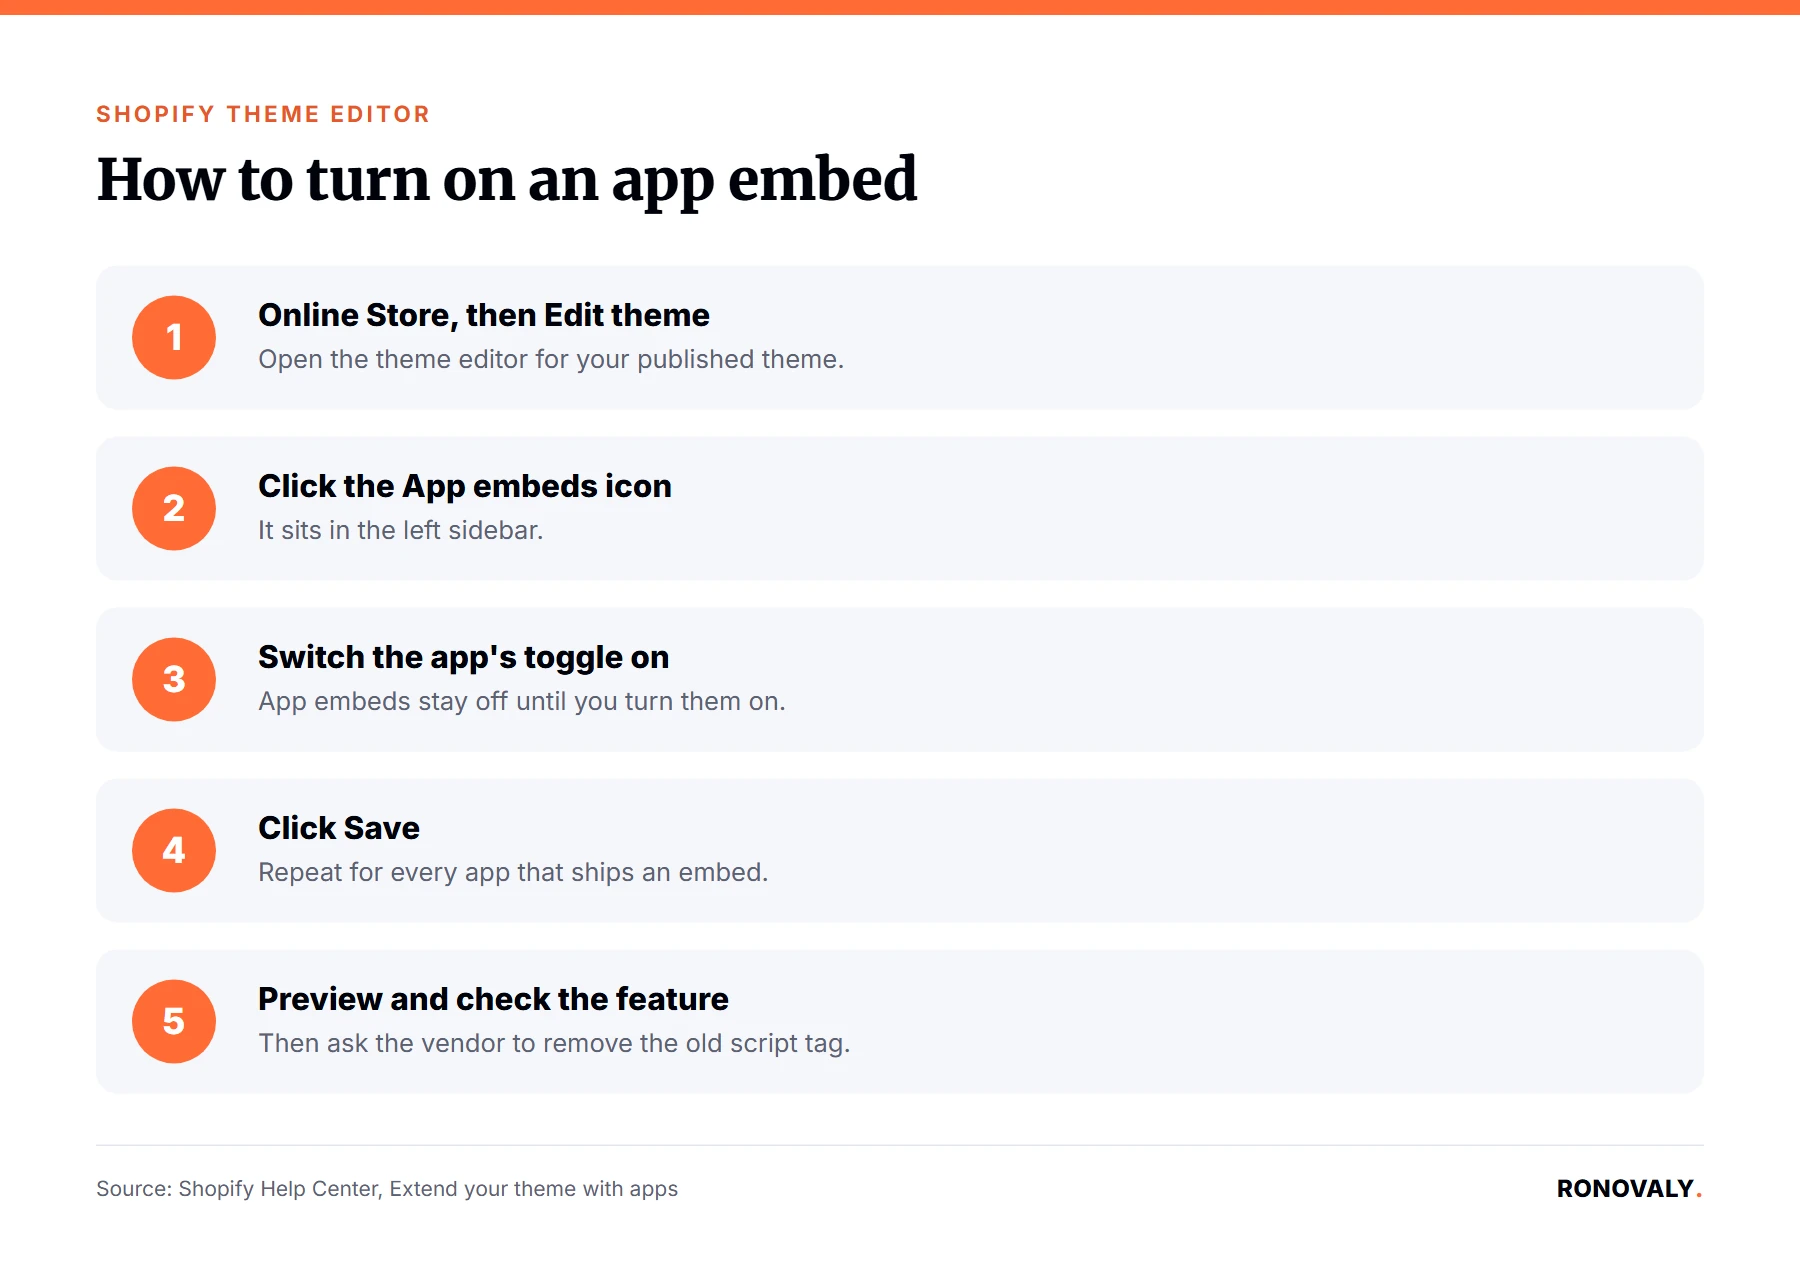Click the RONOVALY brand logo

(1629, 1189)
